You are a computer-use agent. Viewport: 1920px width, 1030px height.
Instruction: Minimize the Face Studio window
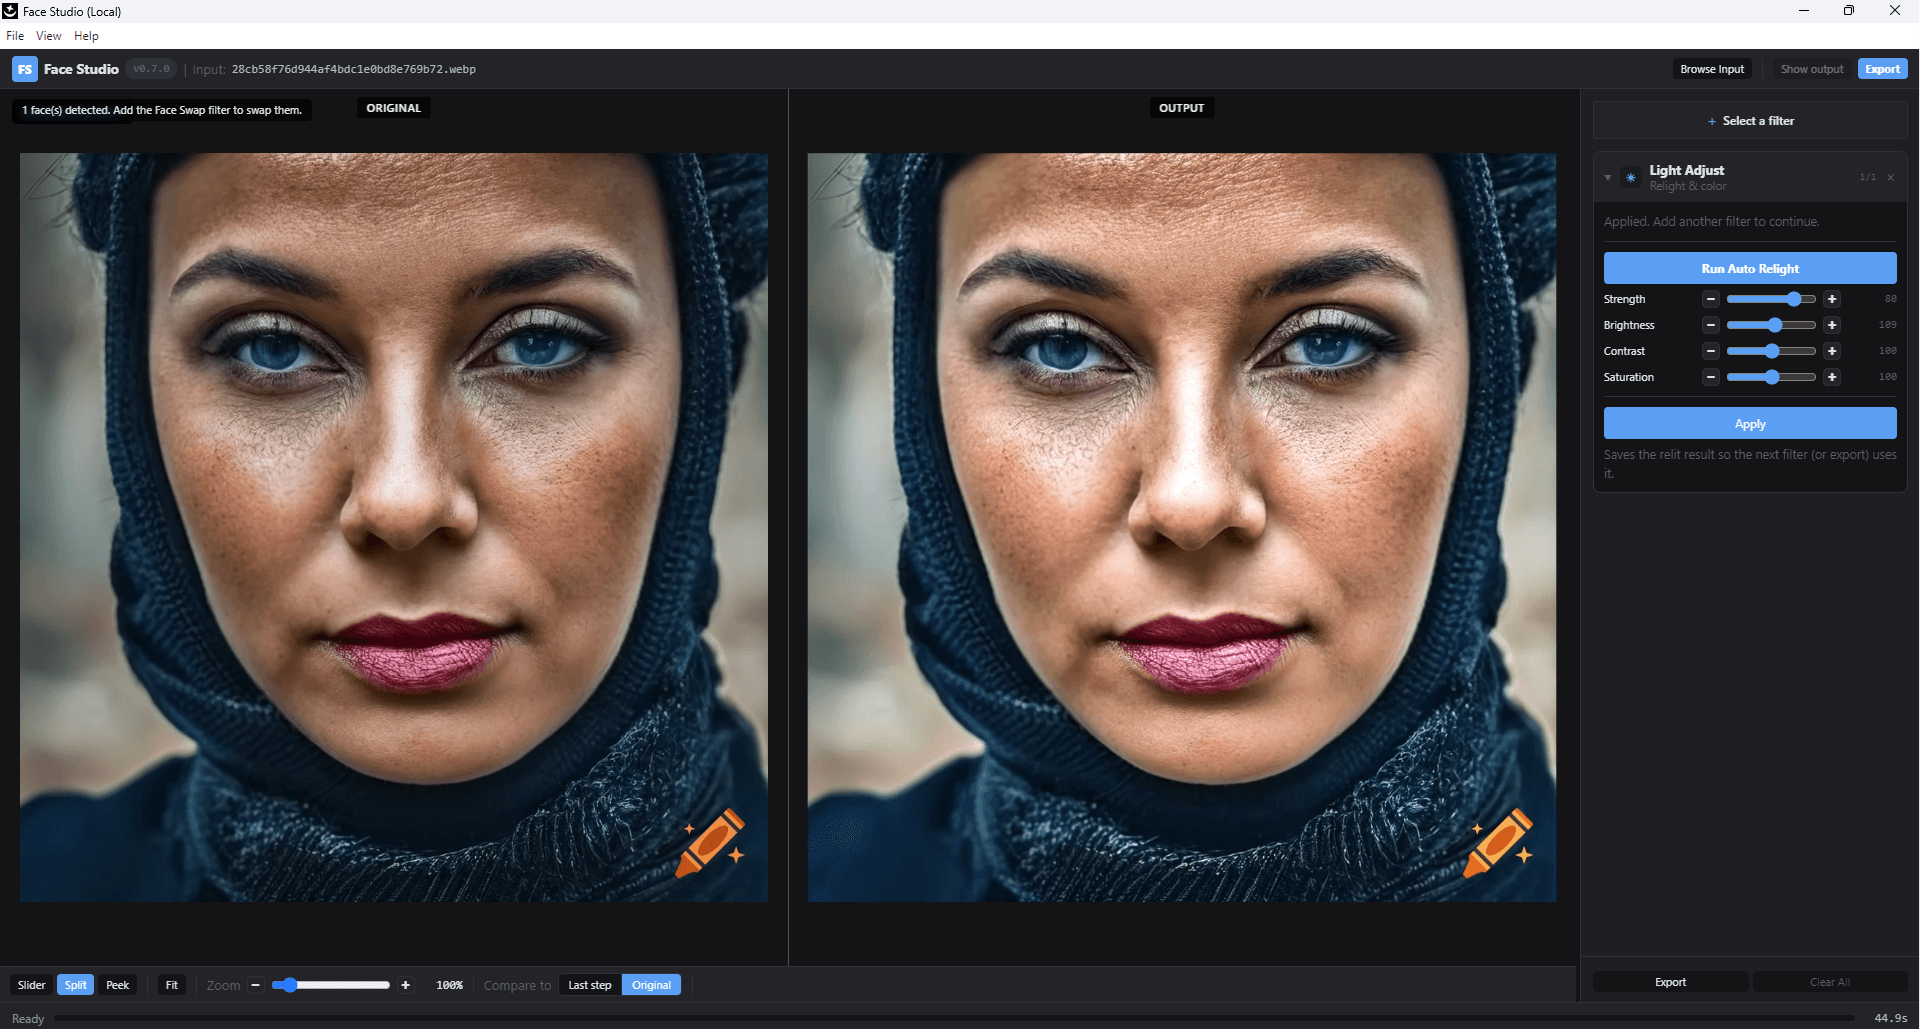(1804, 11)
